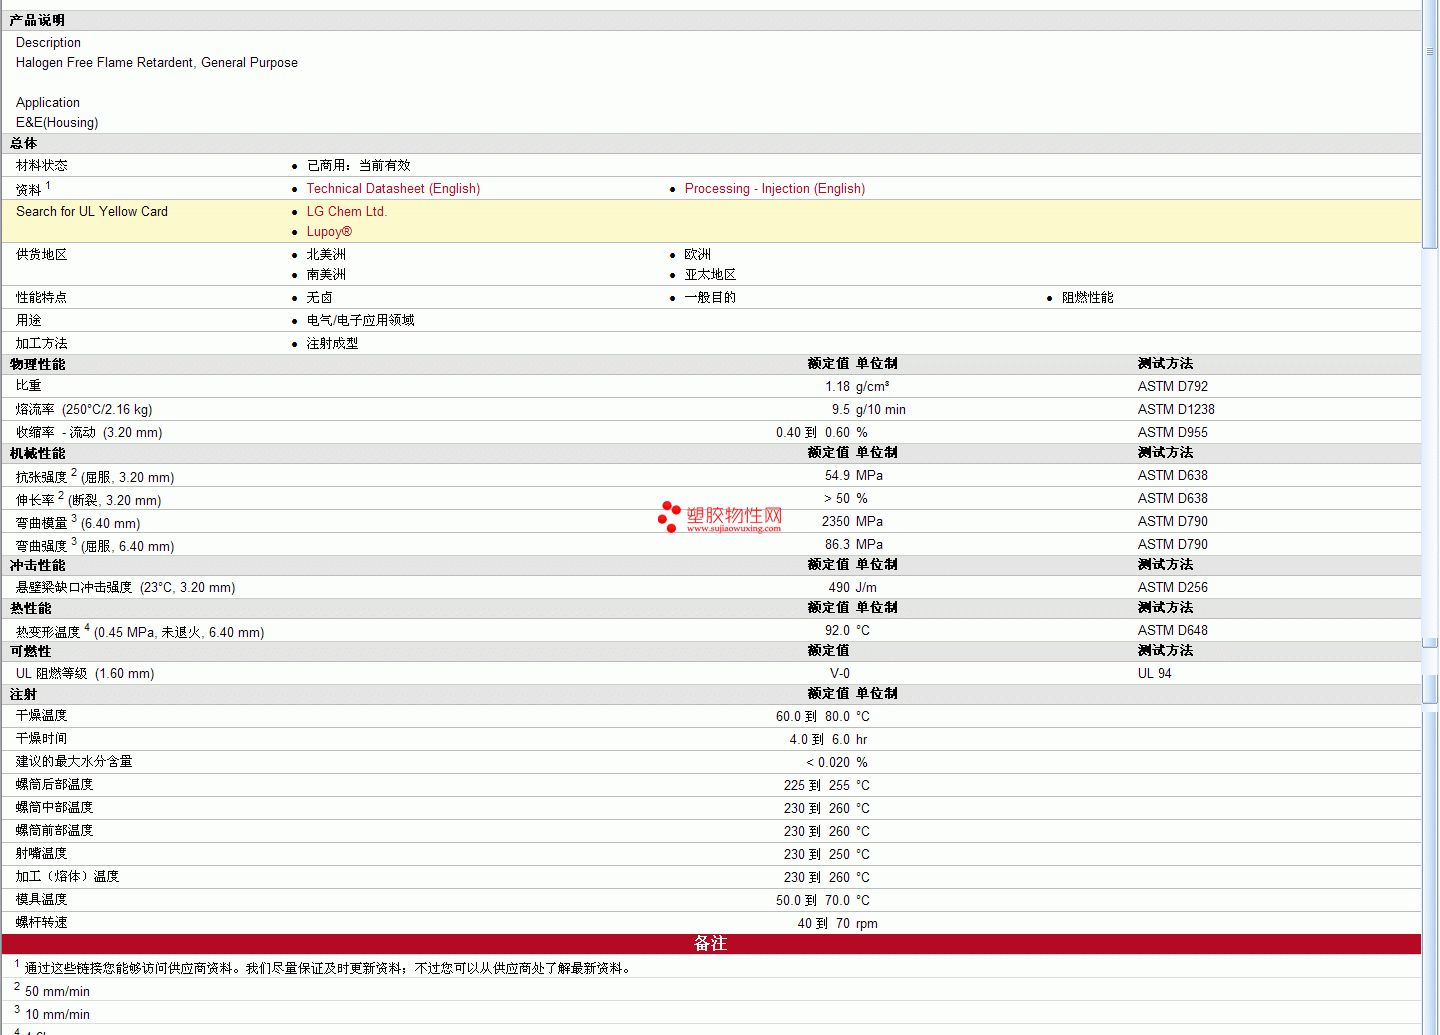This screenshot has height=1035, width=1440.
Task: Click the red 备注 notes header bar
Action: (710, 944)
